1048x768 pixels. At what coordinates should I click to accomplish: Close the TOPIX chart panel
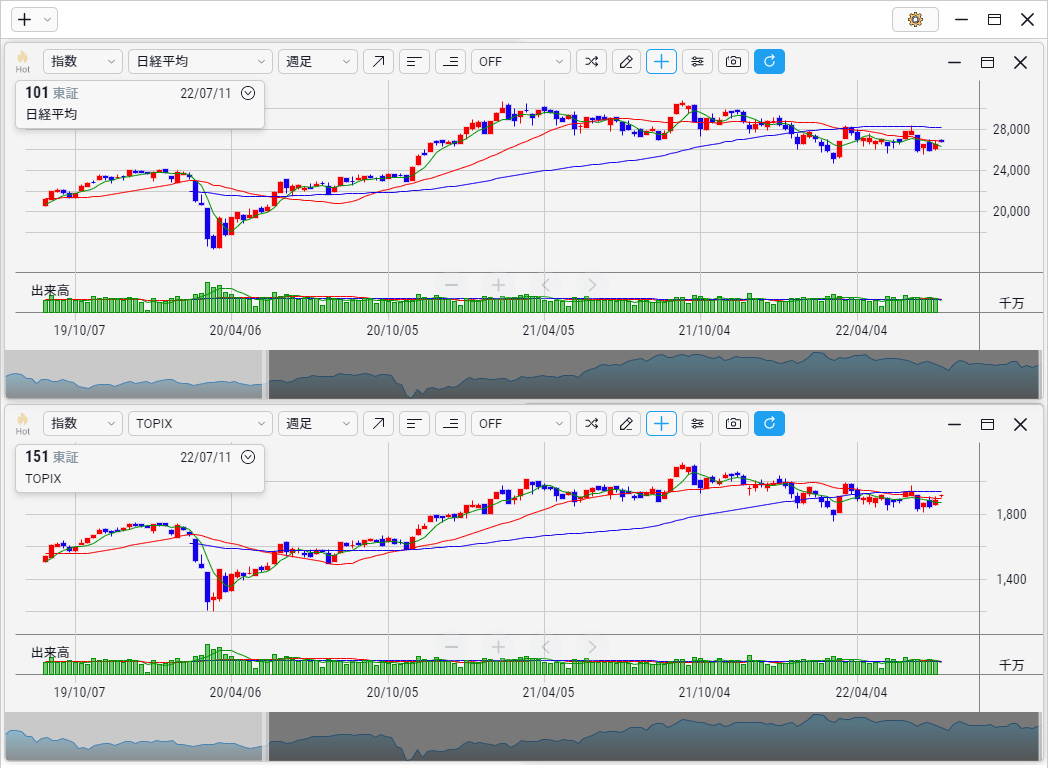point(1020,424)
